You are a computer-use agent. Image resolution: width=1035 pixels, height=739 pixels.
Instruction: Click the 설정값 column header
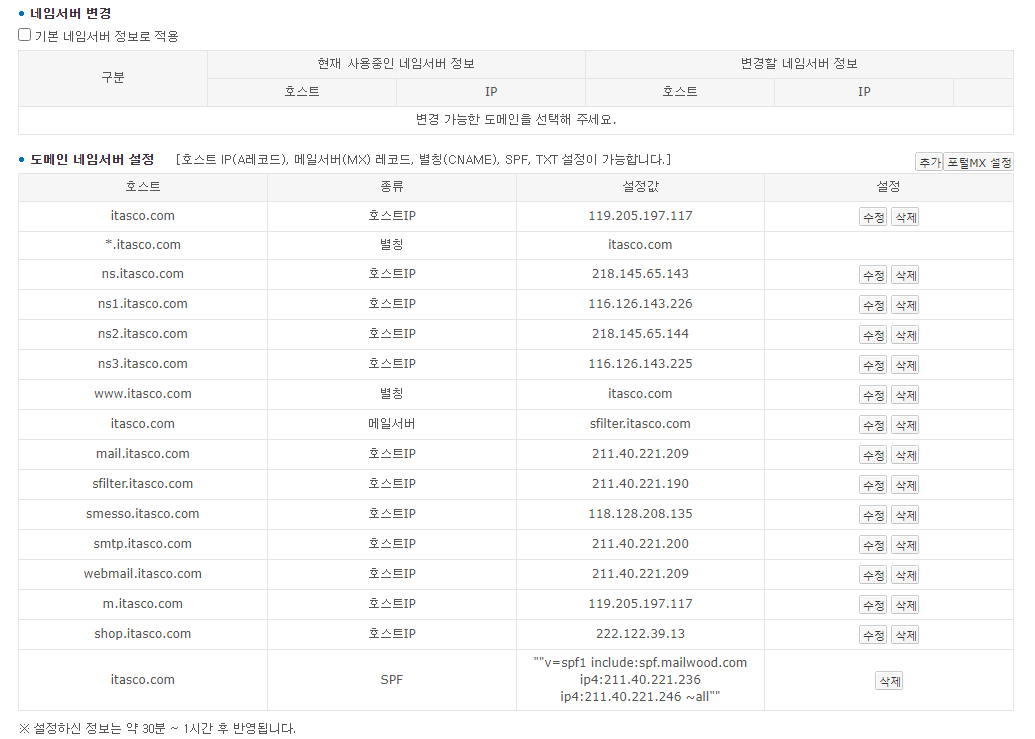coord(640,187)
